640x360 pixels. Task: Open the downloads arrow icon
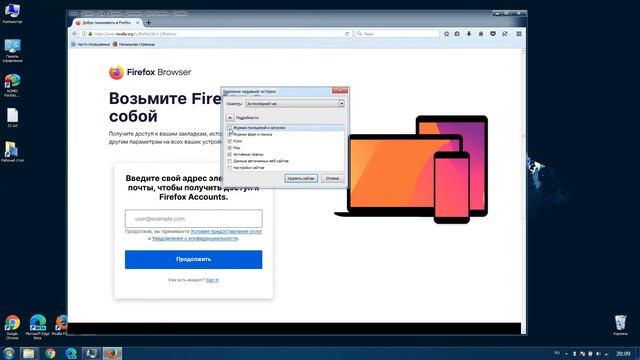[469, 34]
